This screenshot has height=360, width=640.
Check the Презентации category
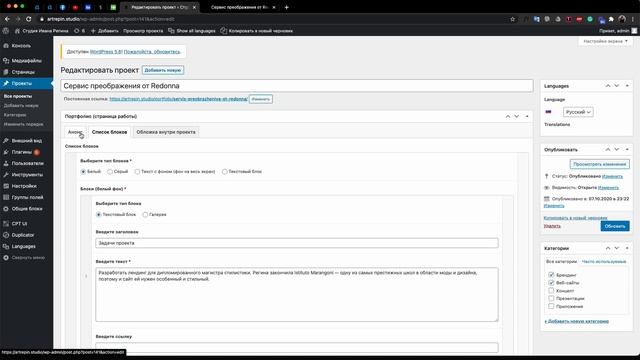[x=551, y=298]
